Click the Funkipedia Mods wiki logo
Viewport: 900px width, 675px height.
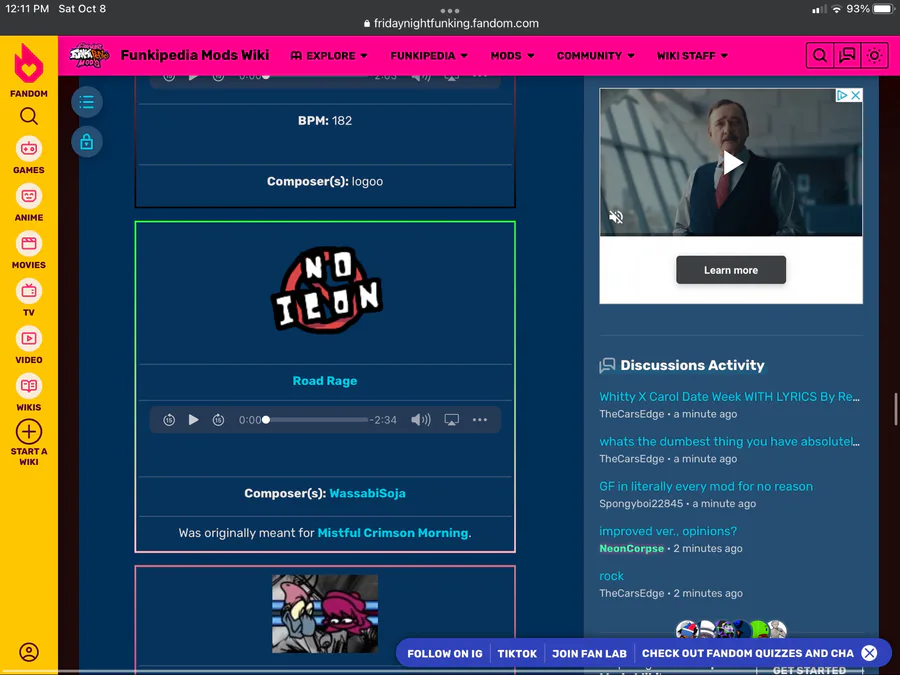pos(89,56)
